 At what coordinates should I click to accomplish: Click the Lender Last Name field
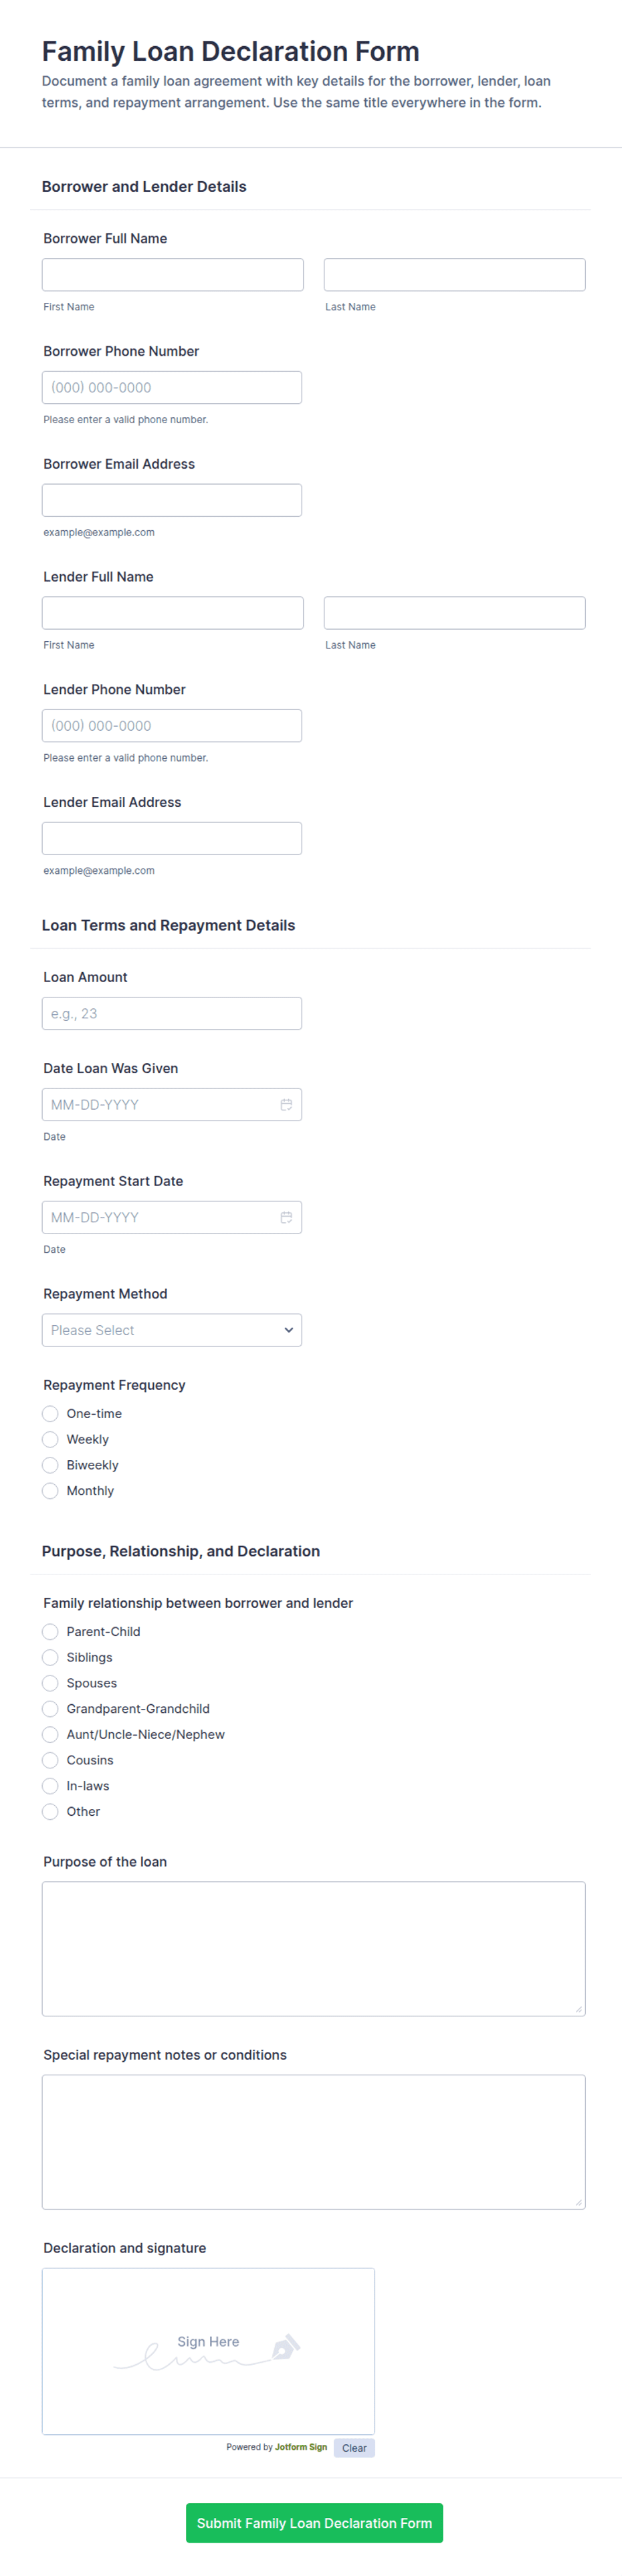click(454, 613)
